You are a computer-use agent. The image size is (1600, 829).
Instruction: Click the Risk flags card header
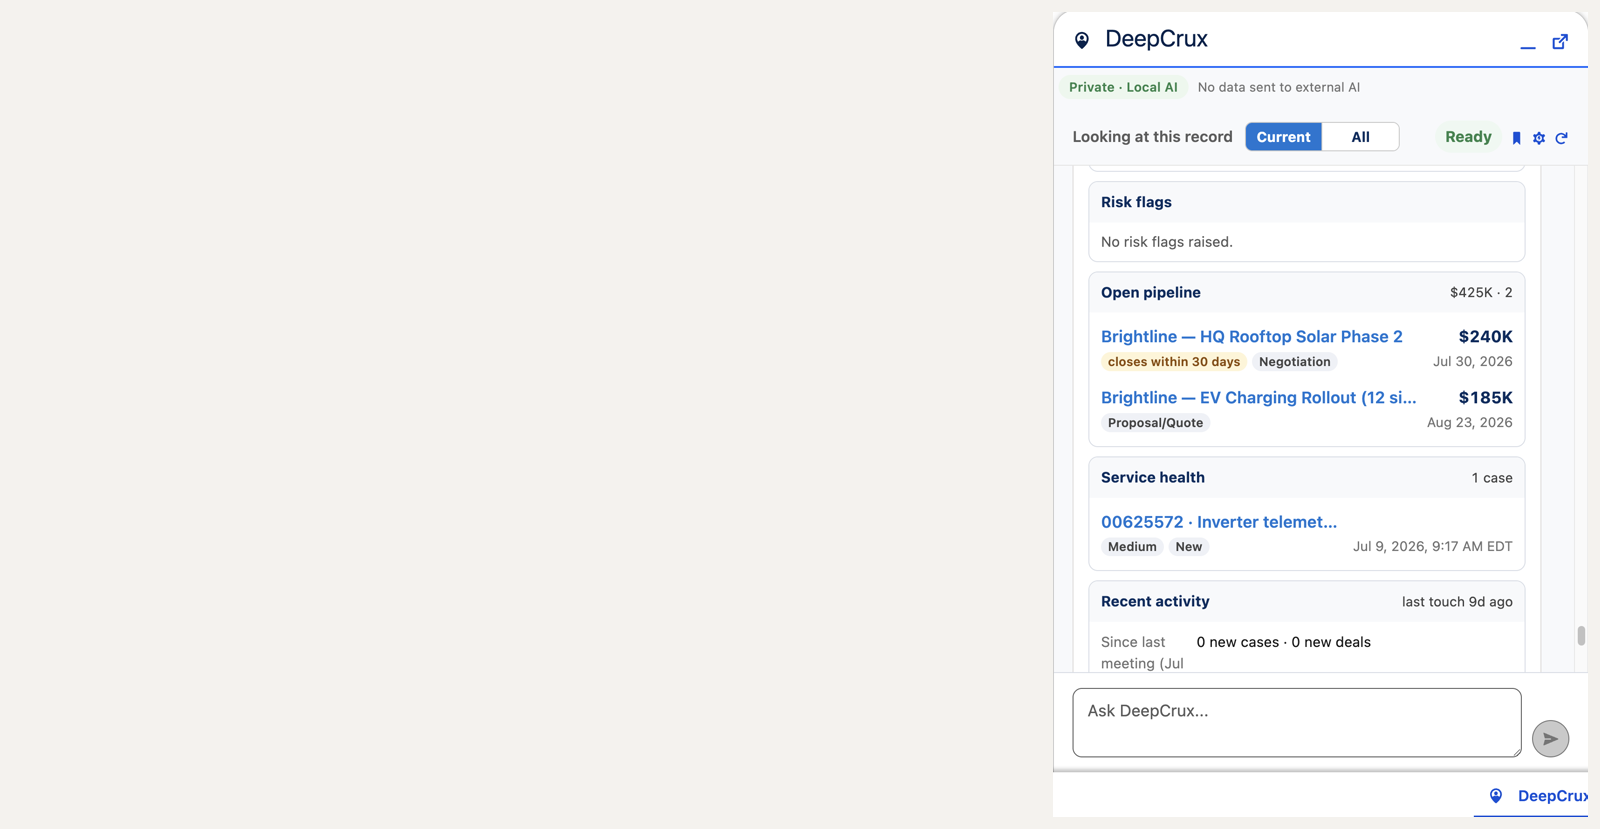click(x=1307, y=202)
